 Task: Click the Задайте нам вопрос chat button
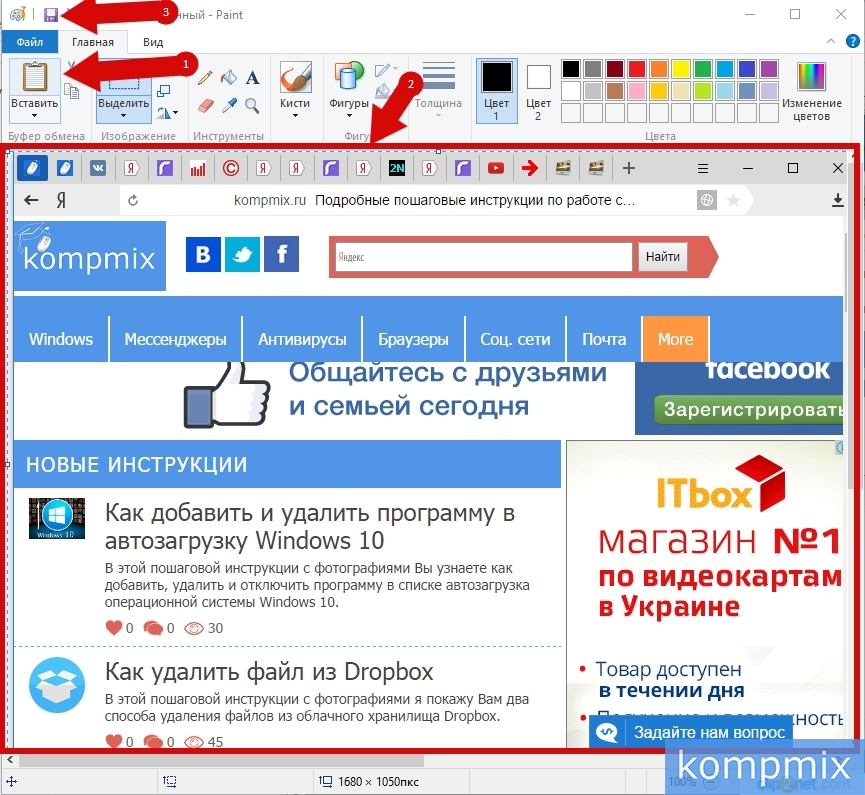point(691,732)
